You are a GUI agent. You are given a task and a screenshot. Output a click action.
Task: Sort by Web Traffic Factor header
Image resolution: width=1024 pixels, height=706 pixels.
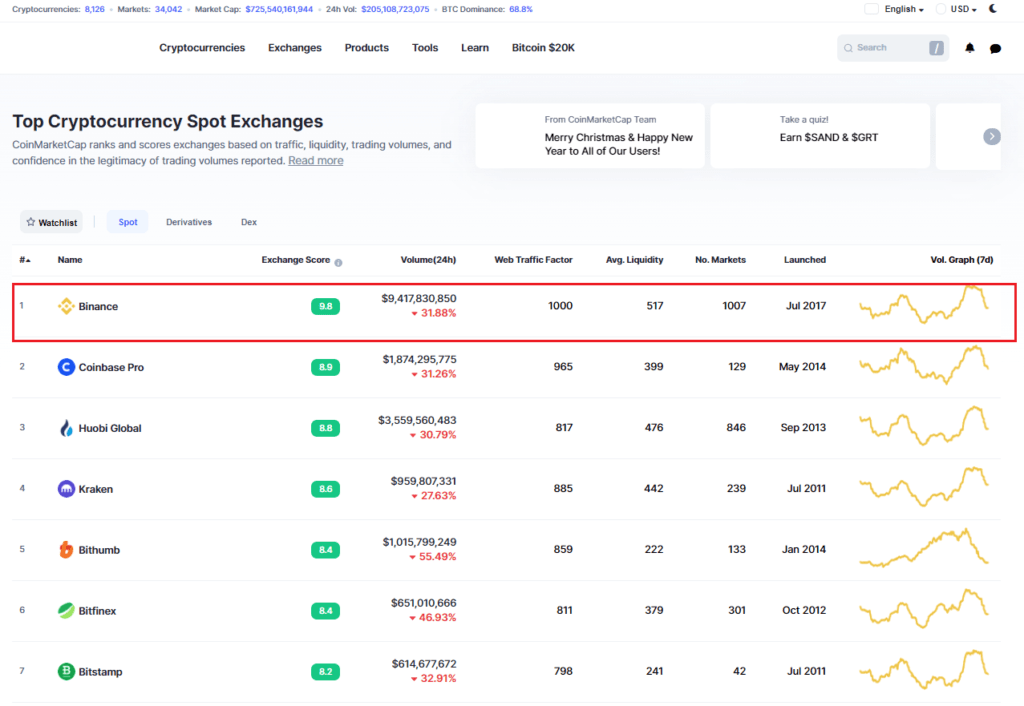pyautogui.click(x=534, y=260)
